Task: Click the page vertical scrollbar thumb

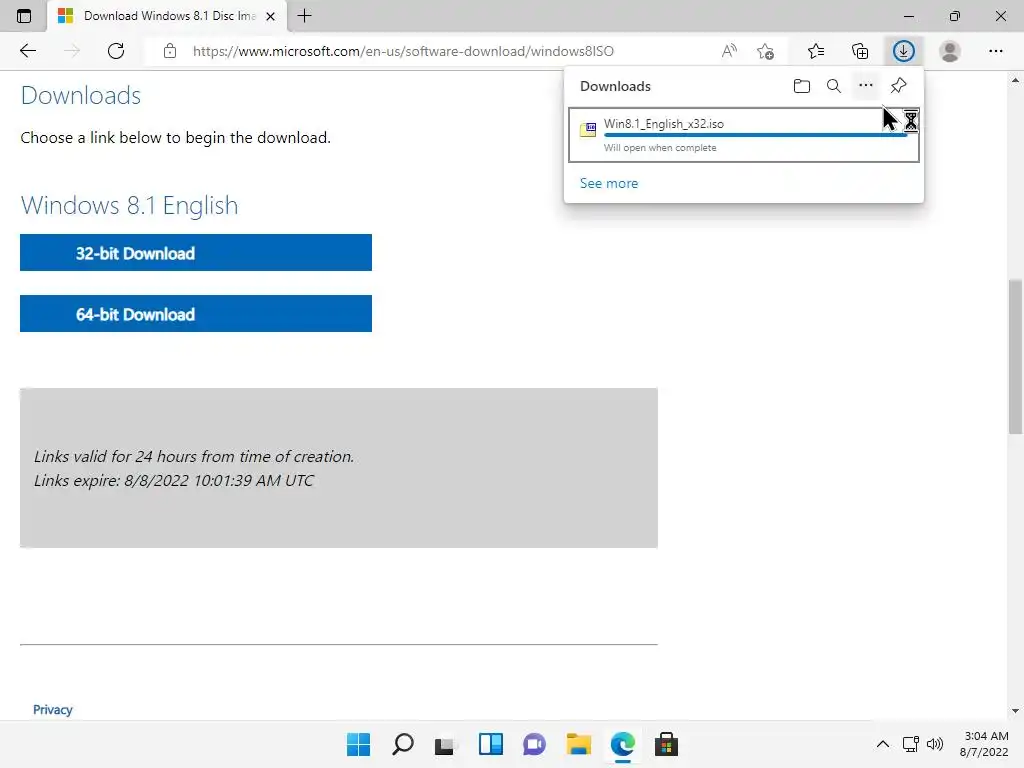Action: point(1015,356)
